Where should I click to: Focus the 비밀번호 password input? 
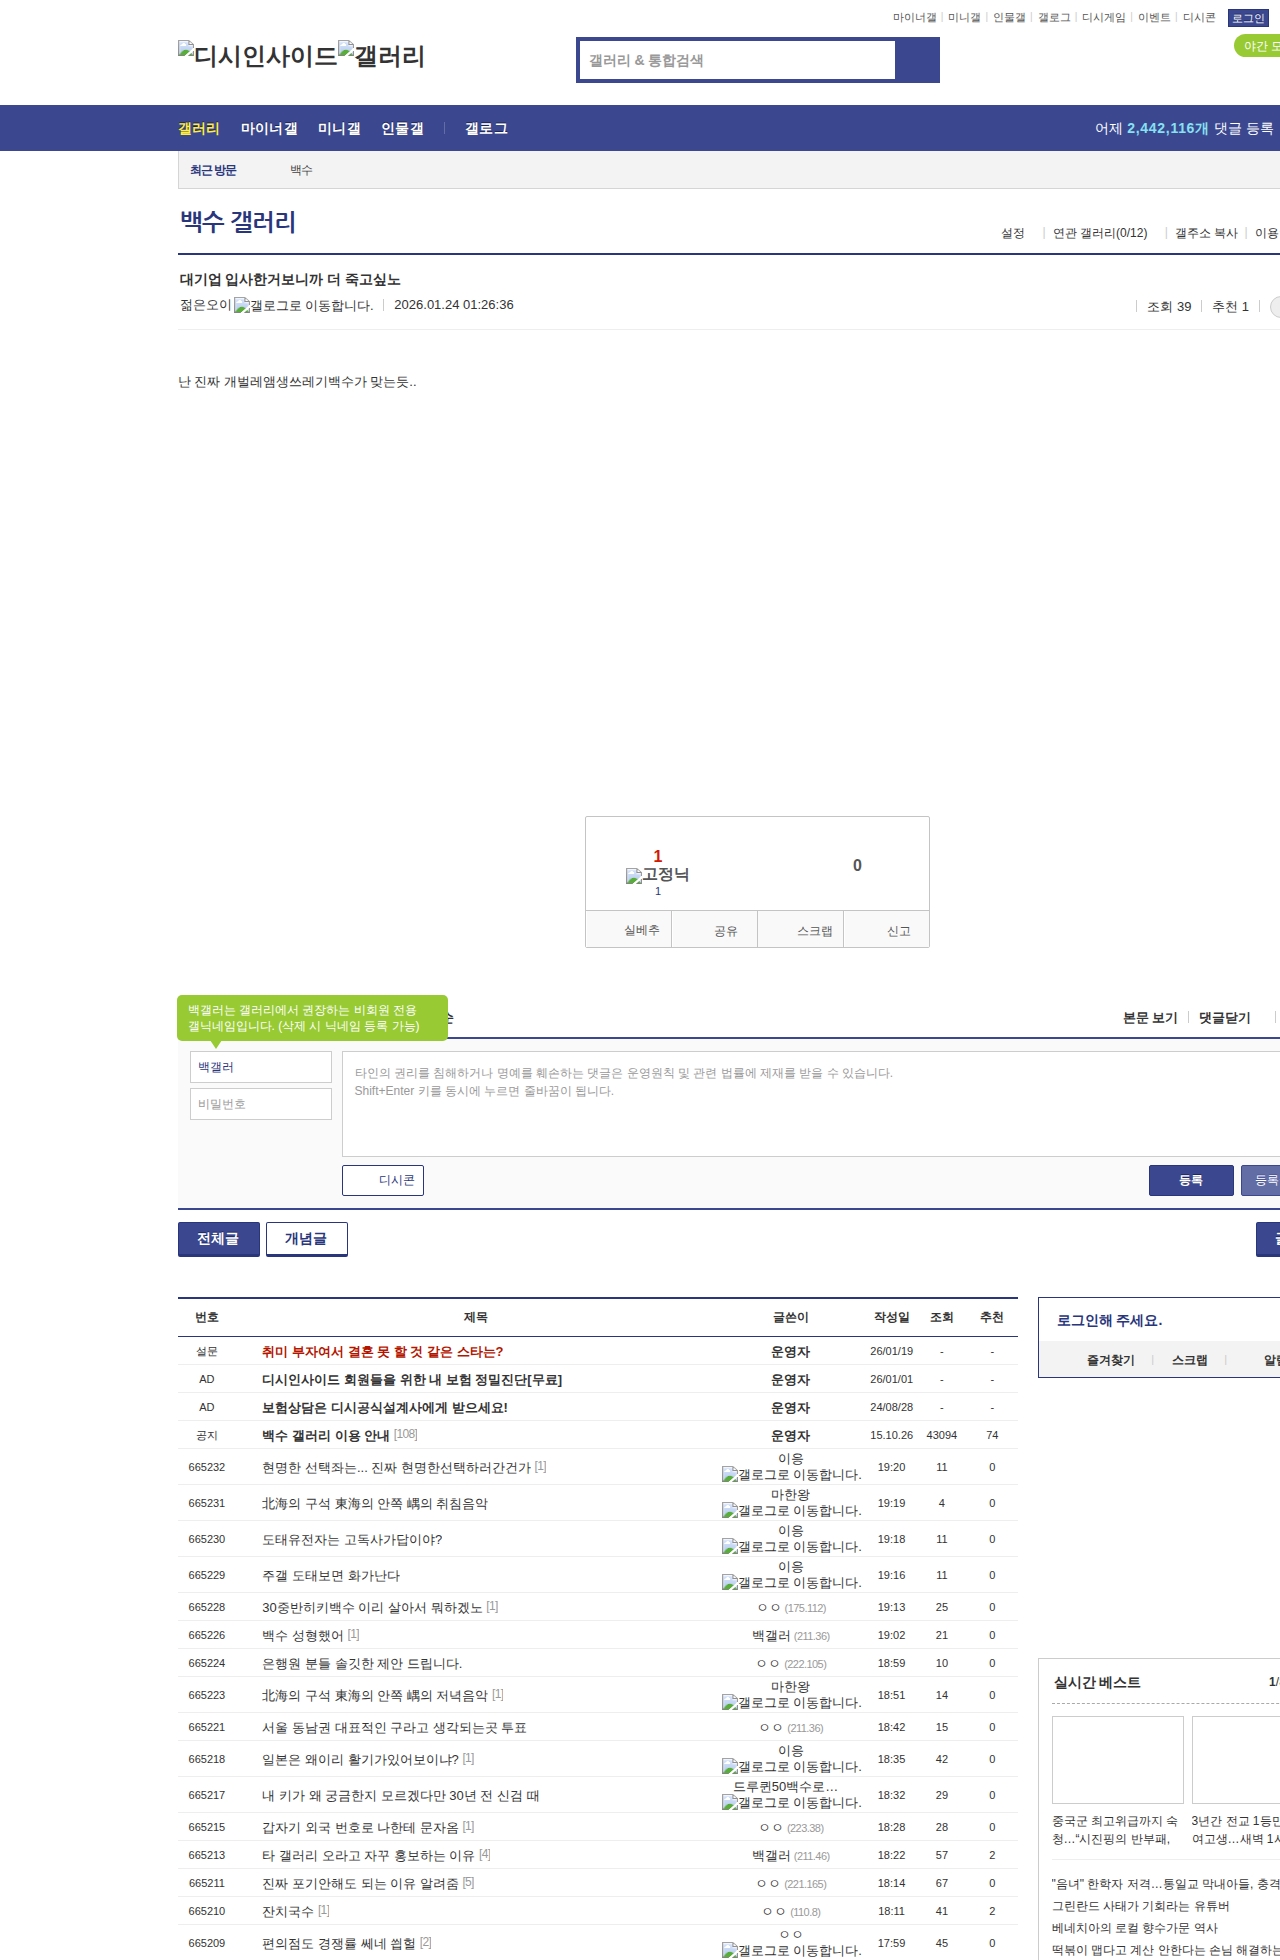coord(261,1104)
